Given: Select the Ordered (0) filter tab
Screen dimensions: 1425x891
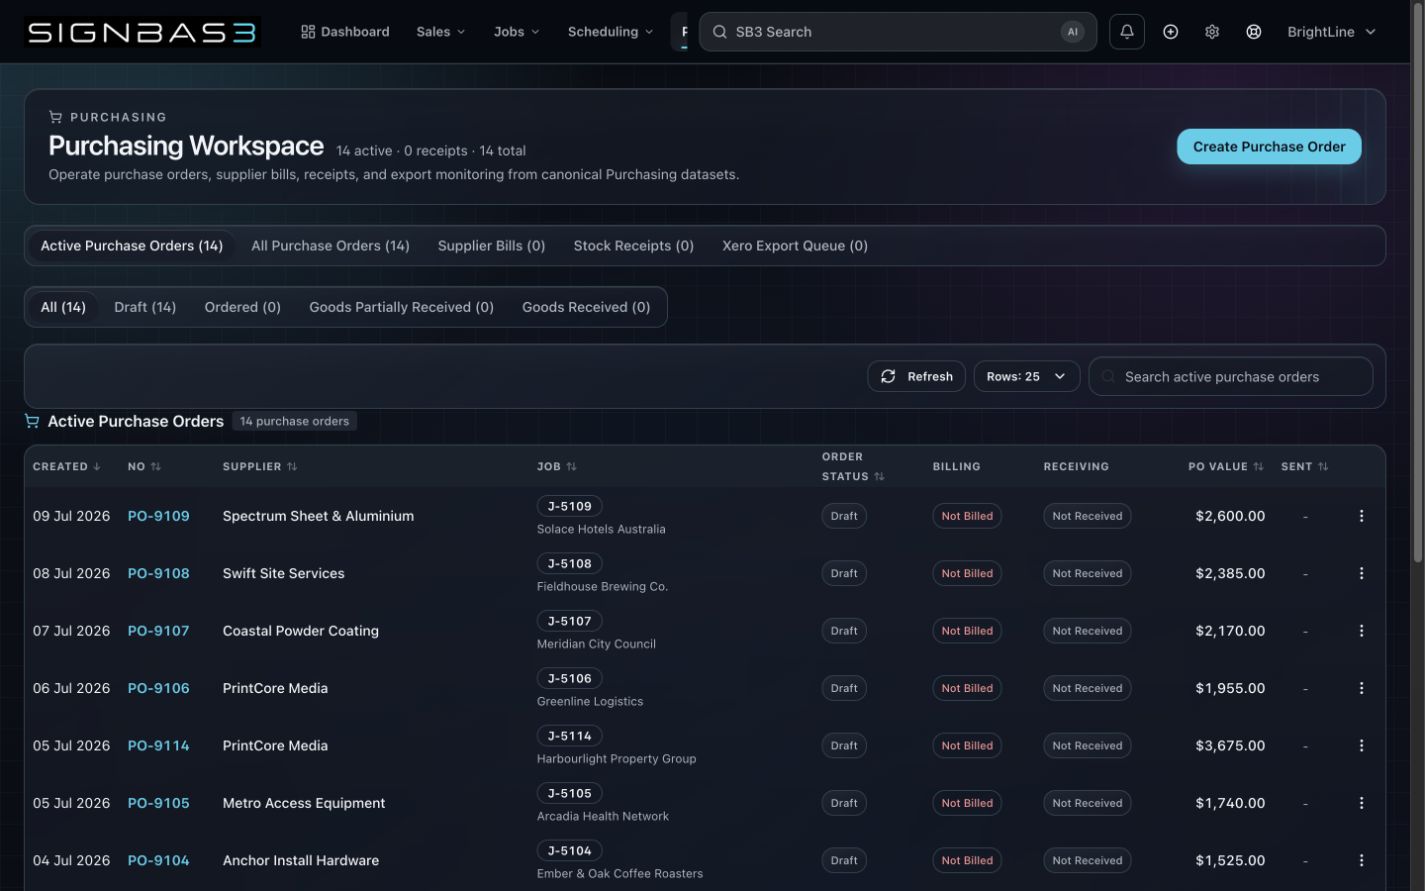Looking at the screenshot, I should 242,307.
